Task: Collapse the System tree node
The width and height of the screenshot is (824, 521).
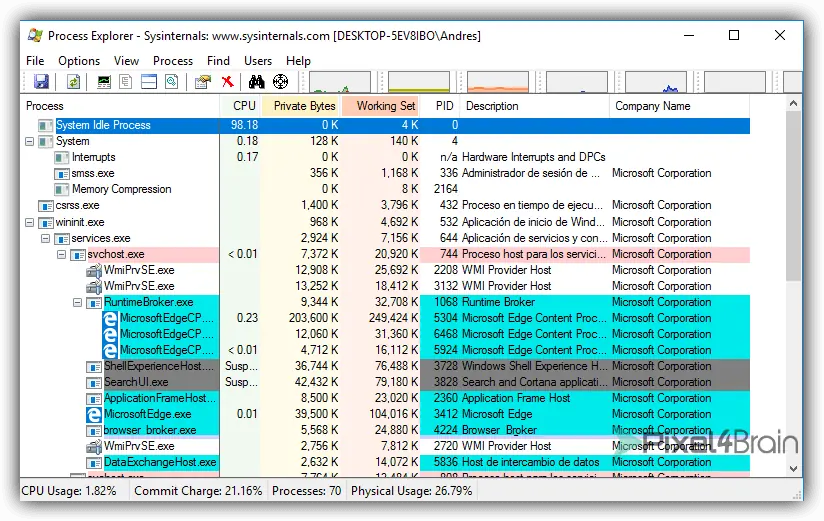Action: [29, 141]
